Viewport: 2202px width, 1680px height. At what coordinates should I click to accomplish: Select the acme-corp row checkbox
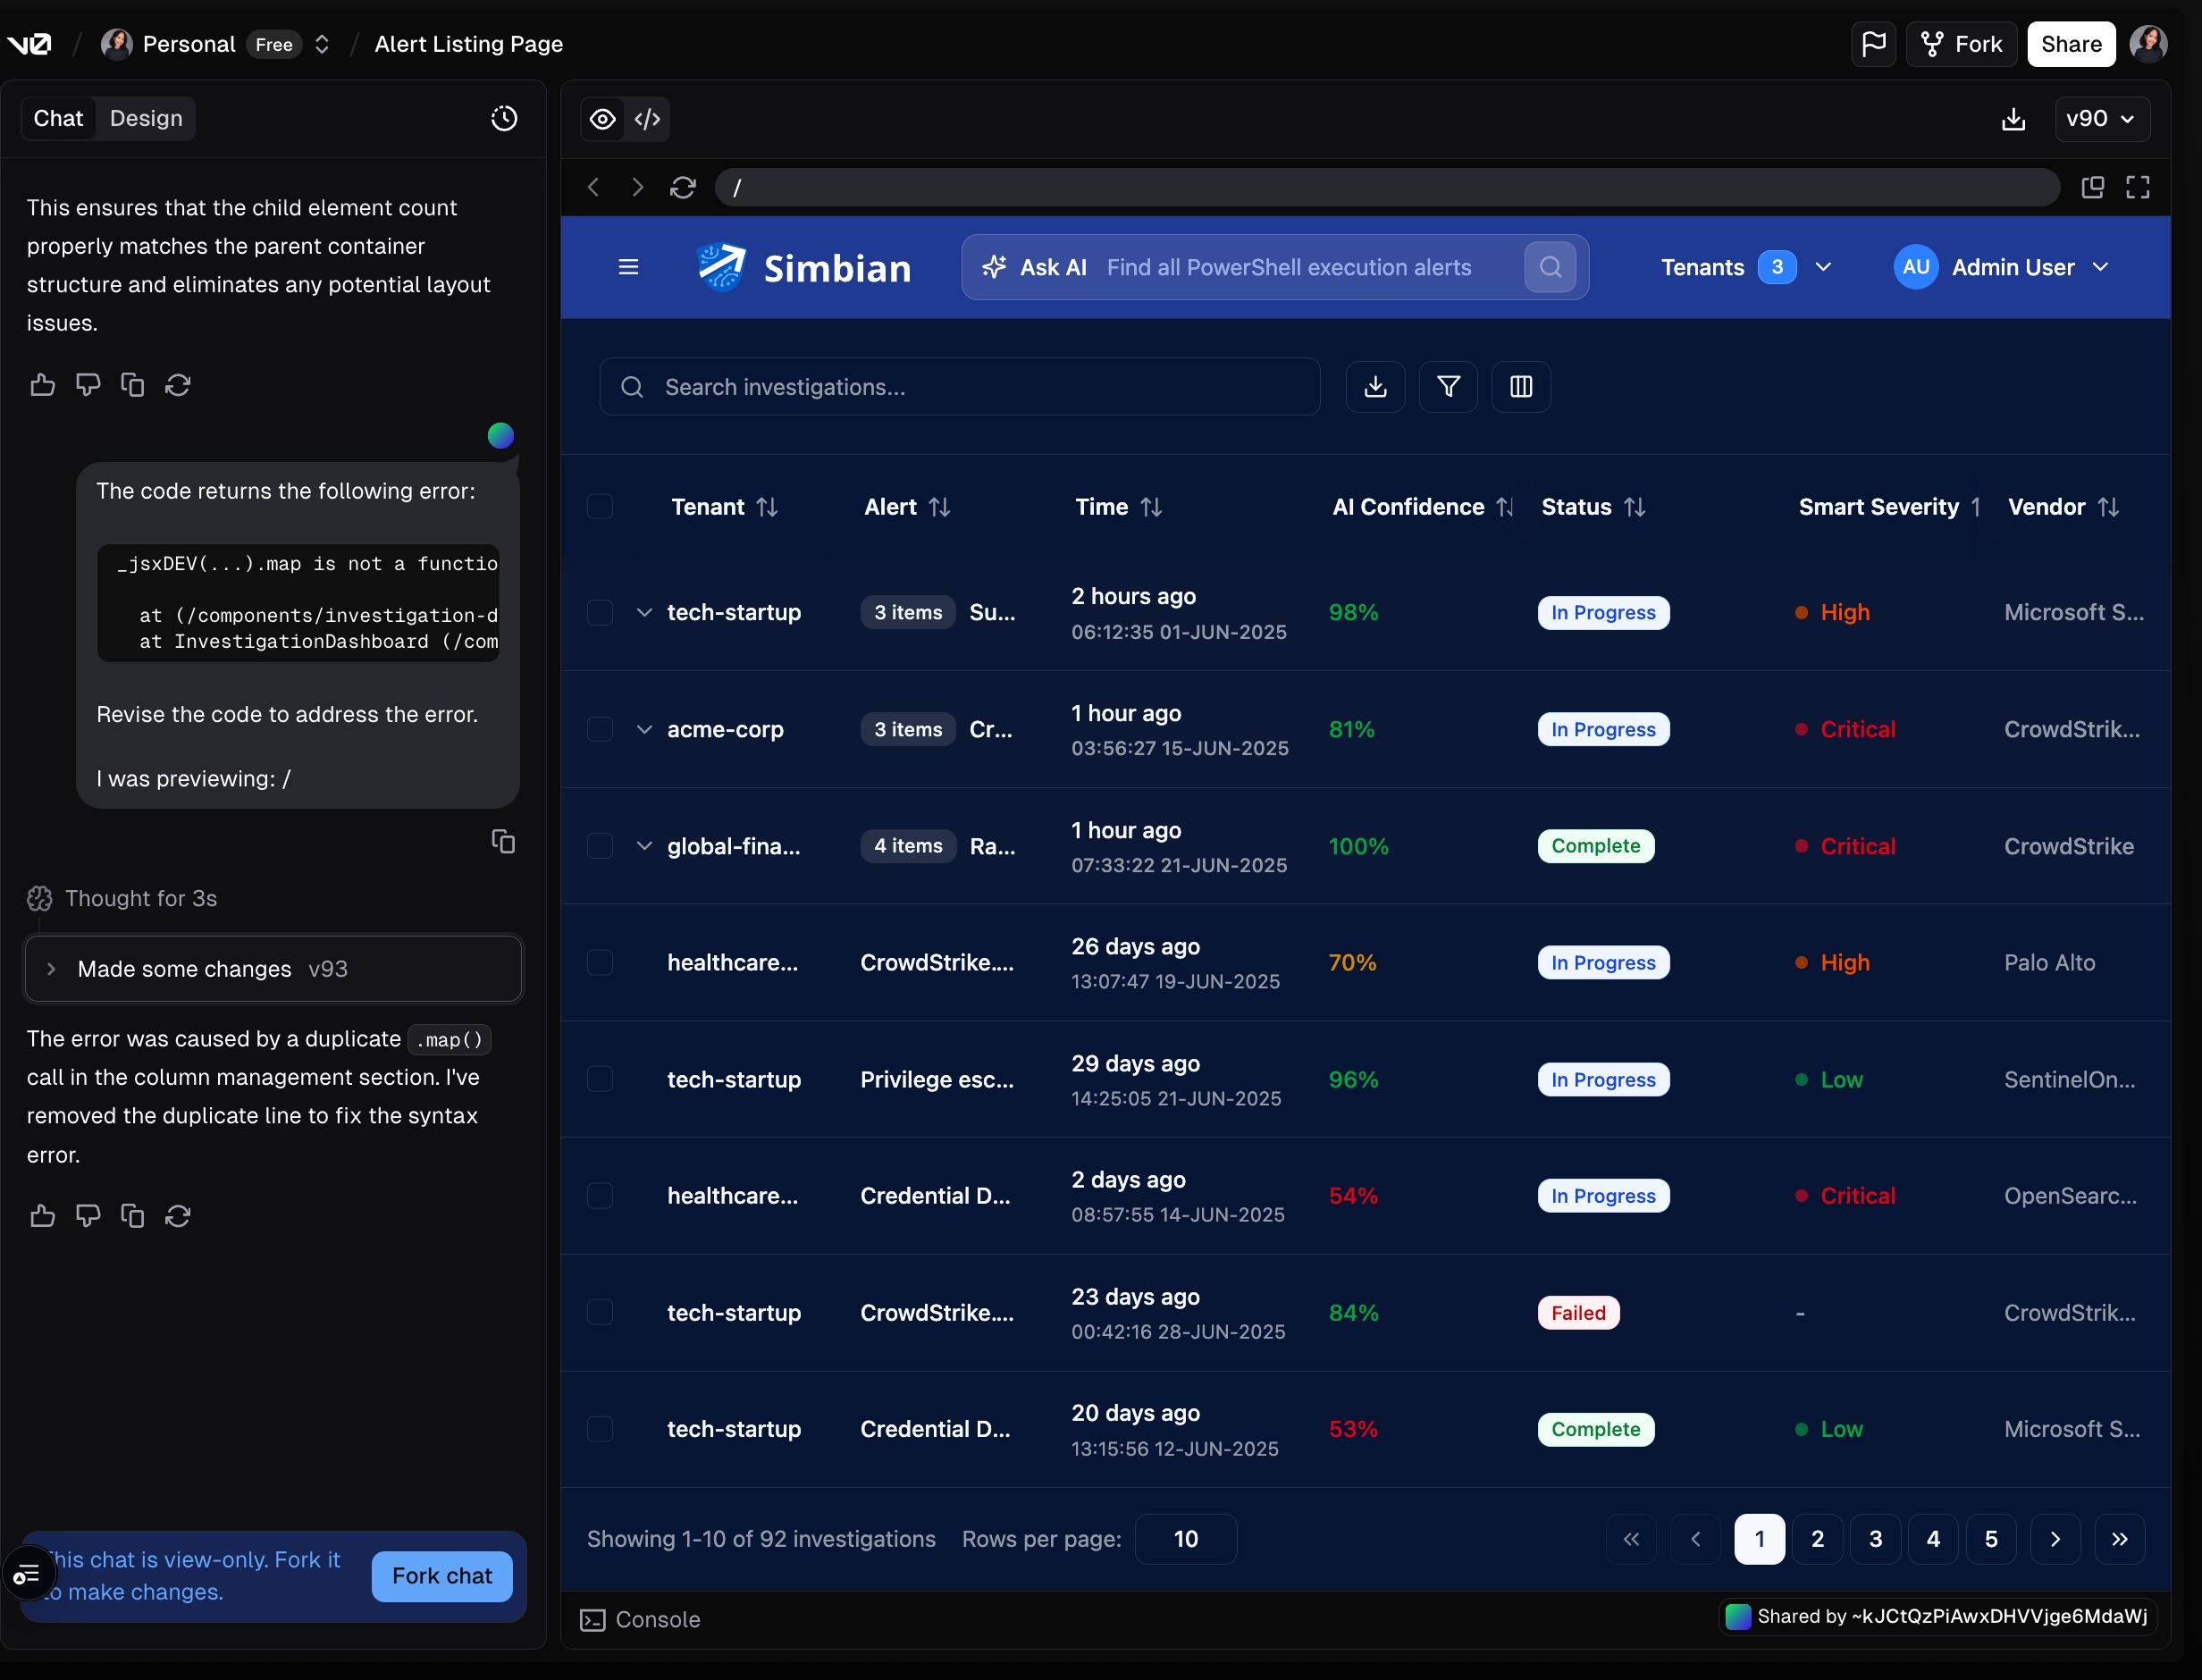pos(600,729)
